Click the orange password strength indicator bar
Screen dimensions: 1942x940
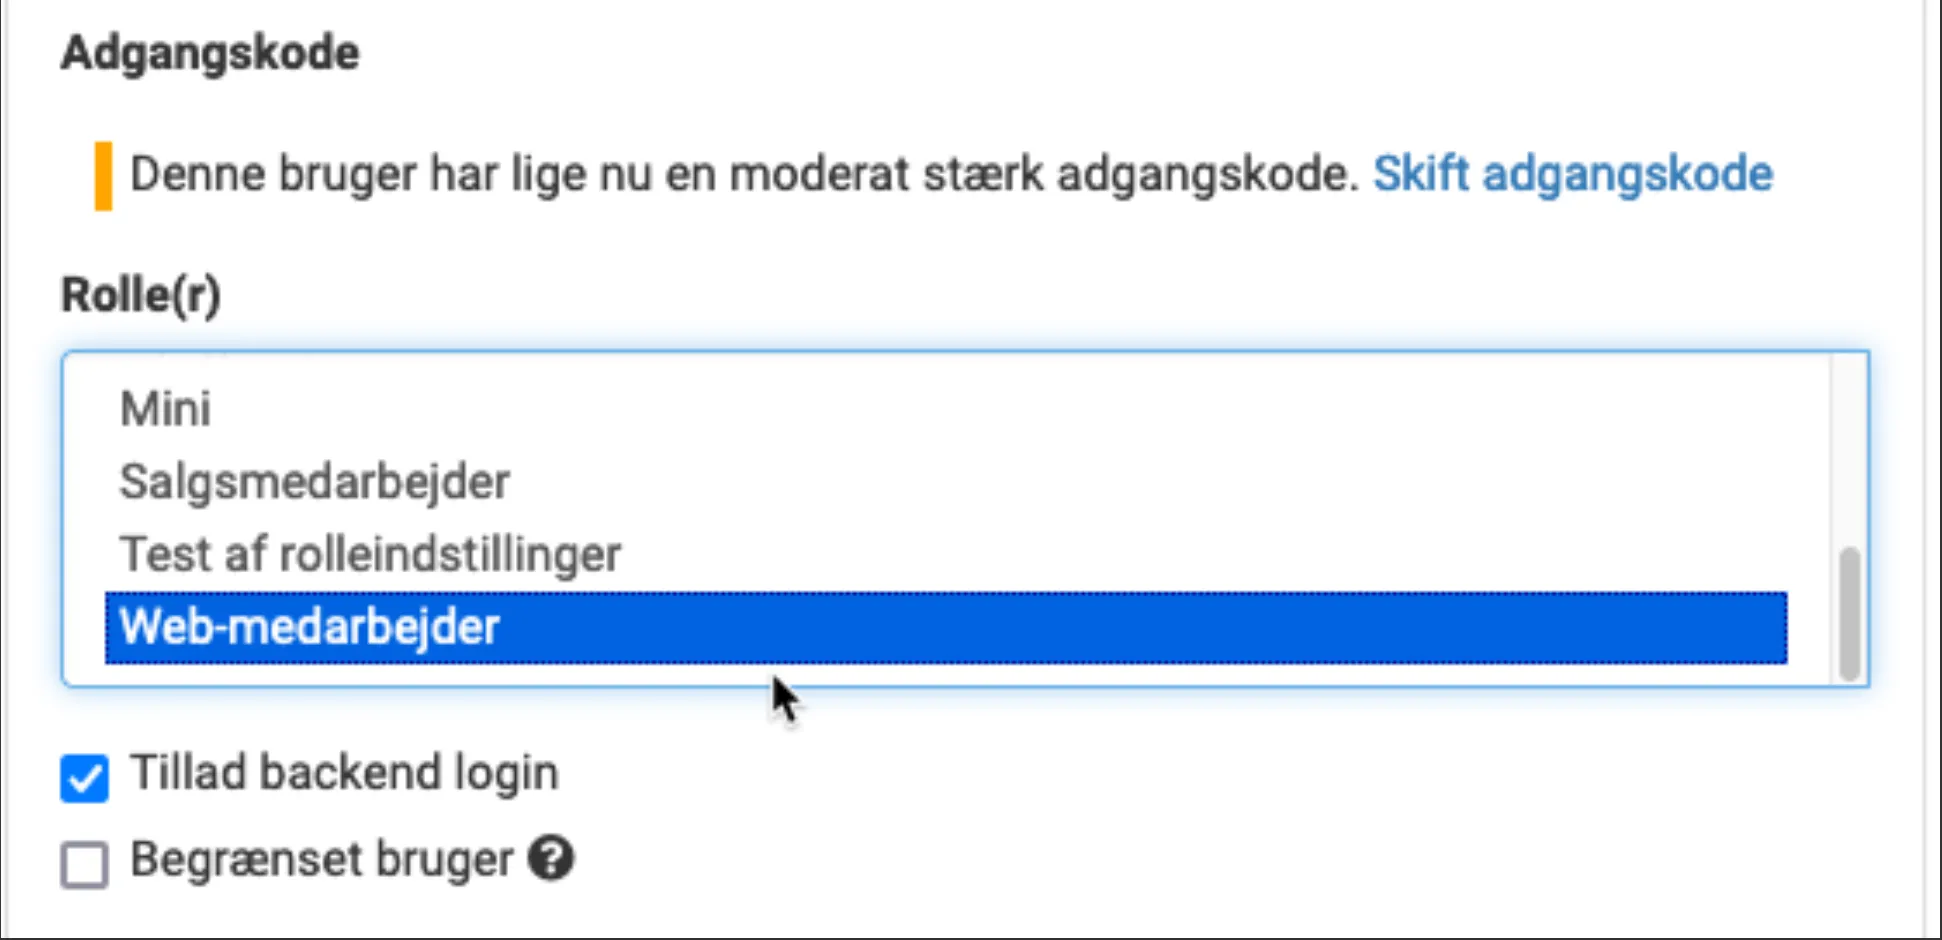103,174
